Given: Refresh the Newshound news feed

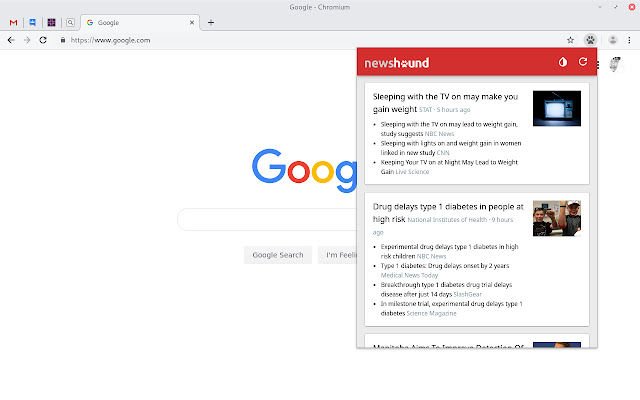Looking at the screenshot, I should pyautogui.click(x=583, y=62).
